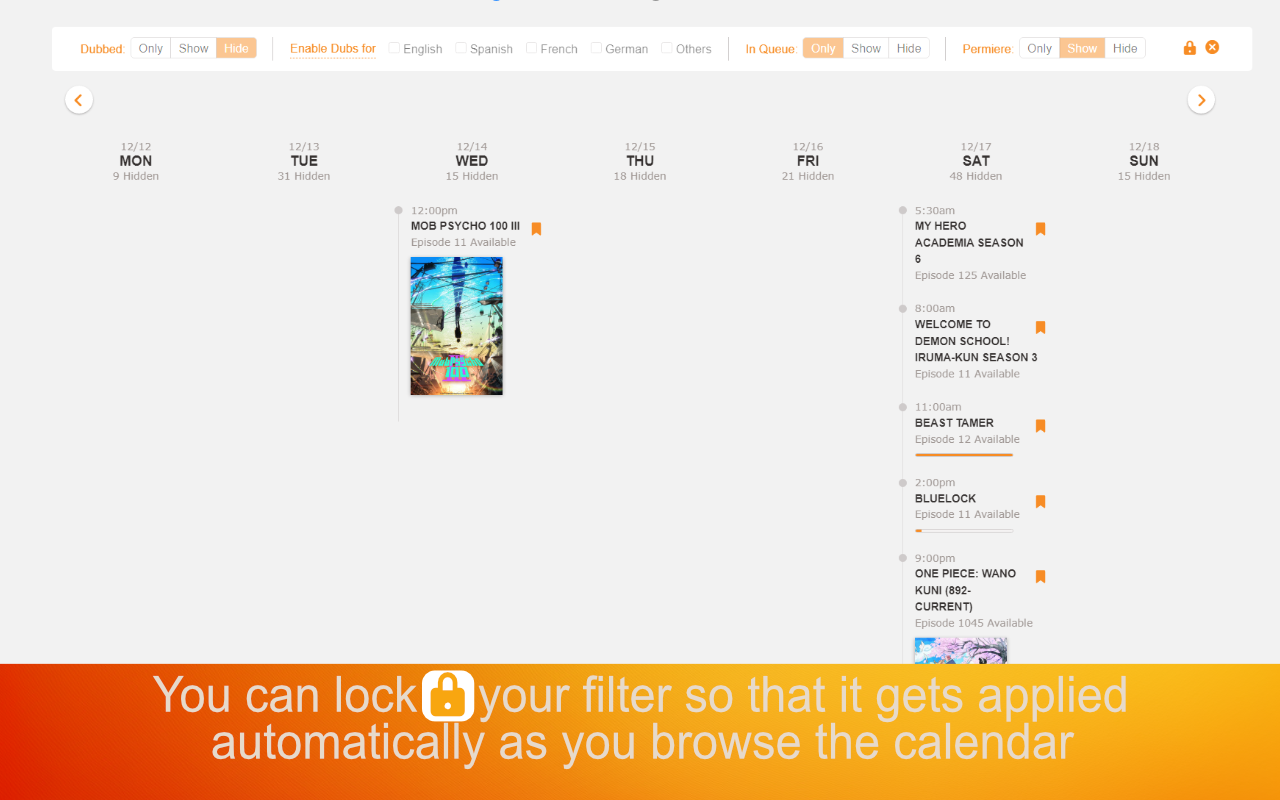Open the MOB PSYCHO 100 III poster thumbnail
Screen dimensions: 1280x800
click(x=456, y=326)
